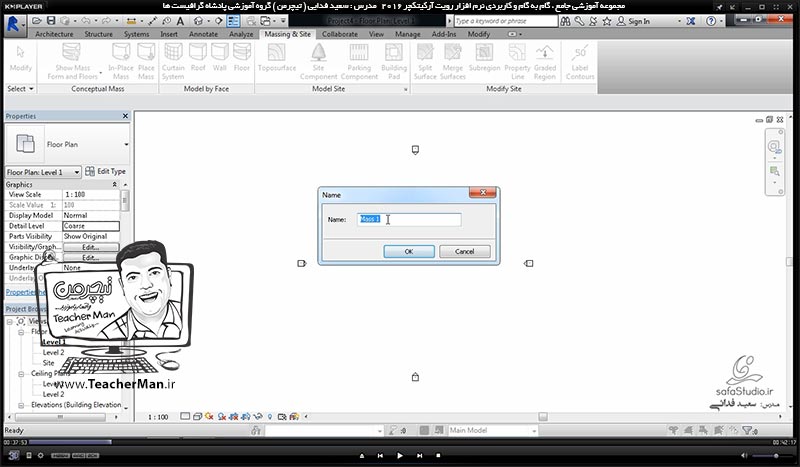The height and width of the screenshot is (467, 800).
Task: Select the Wall by face tool
Action: pyautogui.click(x=220, y=57)
